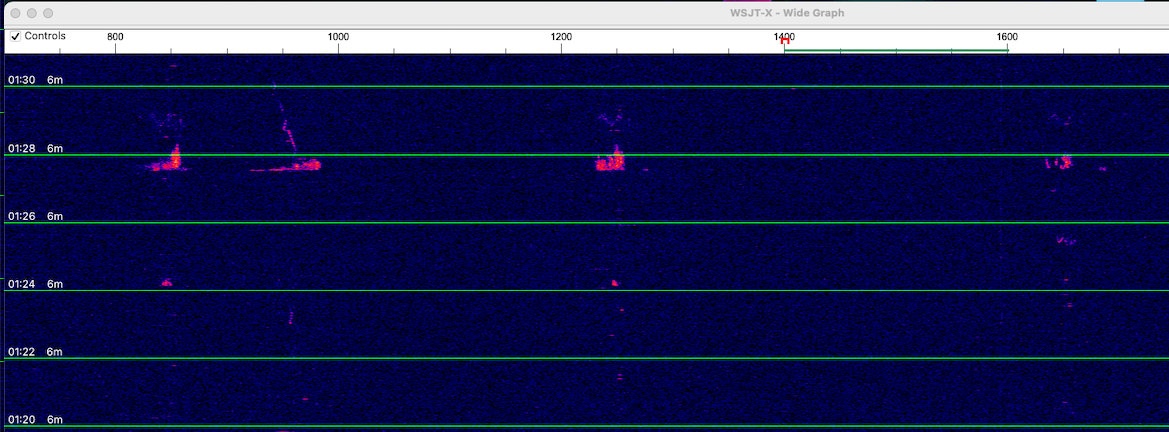Toggle the Controls checkbox

(x=16, y=37)
